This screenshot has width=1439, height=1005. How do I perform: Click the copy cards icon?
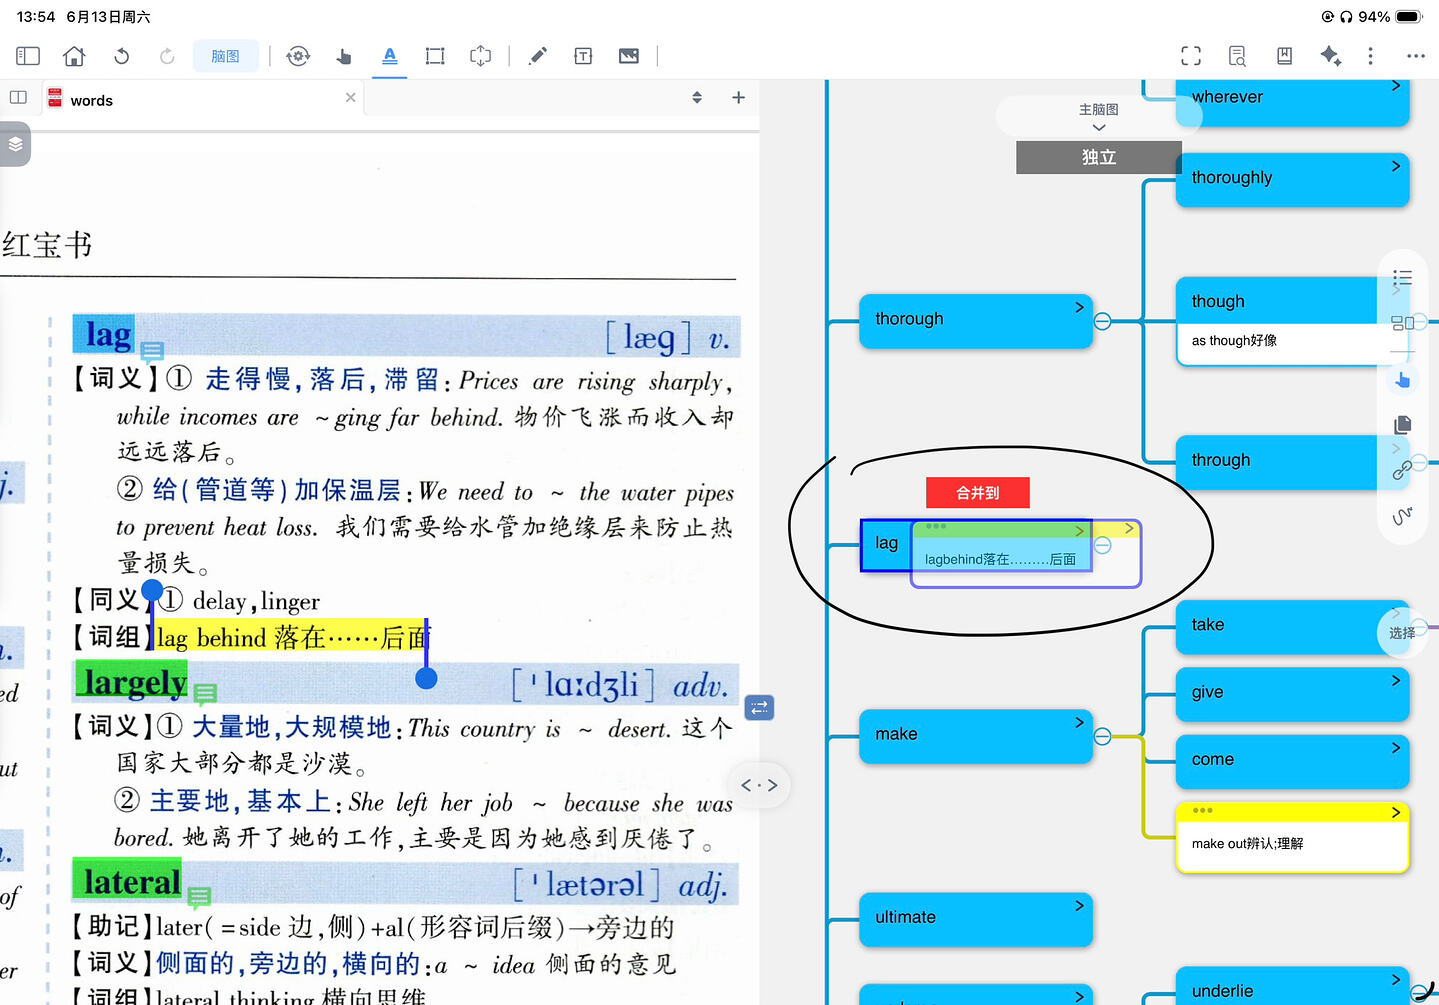(1403, 424)
